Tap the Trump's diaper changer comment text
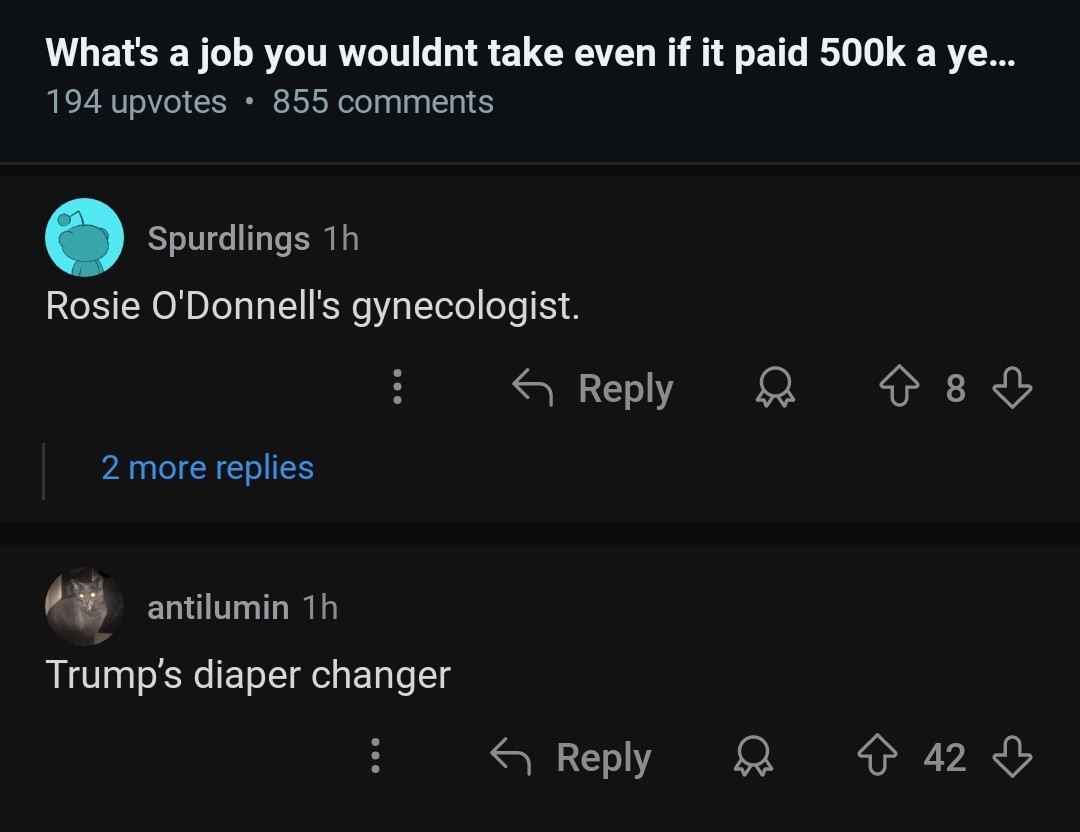Image resolution: width=1080 pixels, height=832 pixels. (248, 675)
